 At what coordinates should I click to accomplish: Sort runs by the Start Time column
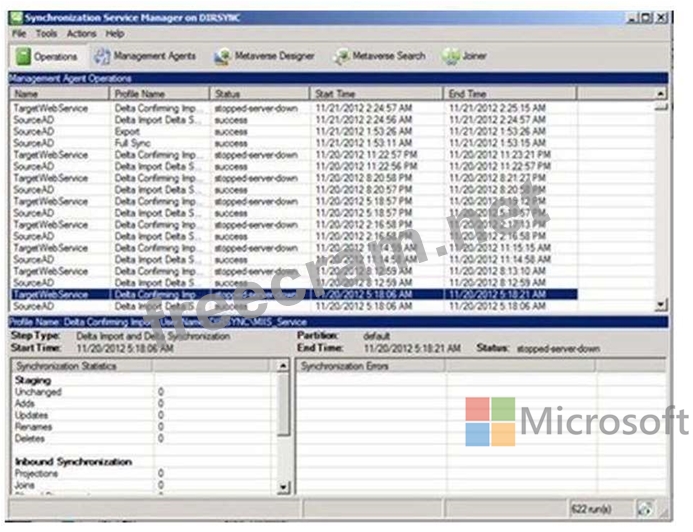click(376, 93)
